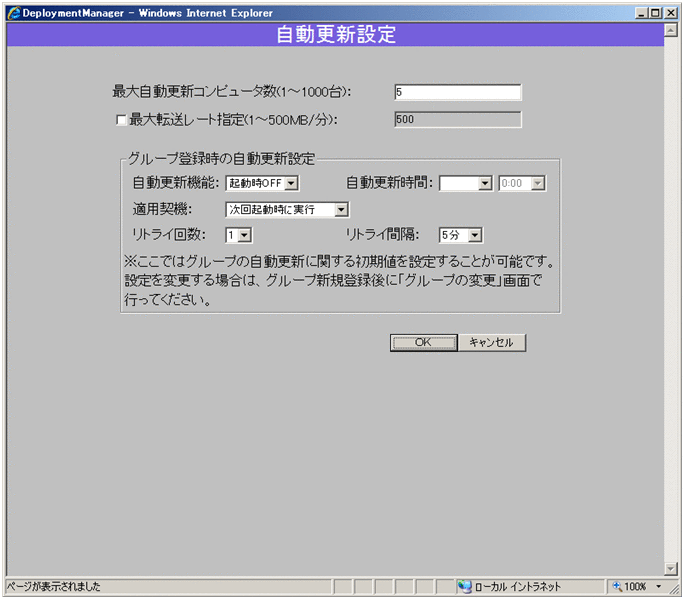Viewport: 685px width, 600px height.
Task: Open the リトライ間隔 dropdown showing 5分
Action: pyautogui.click(x=460, y=235)
